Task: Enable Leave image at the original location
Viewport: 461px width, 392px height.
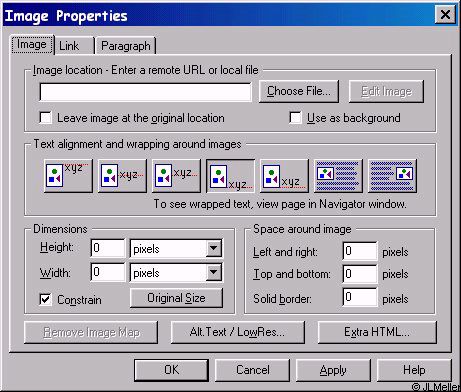Action: pos(45,118)
